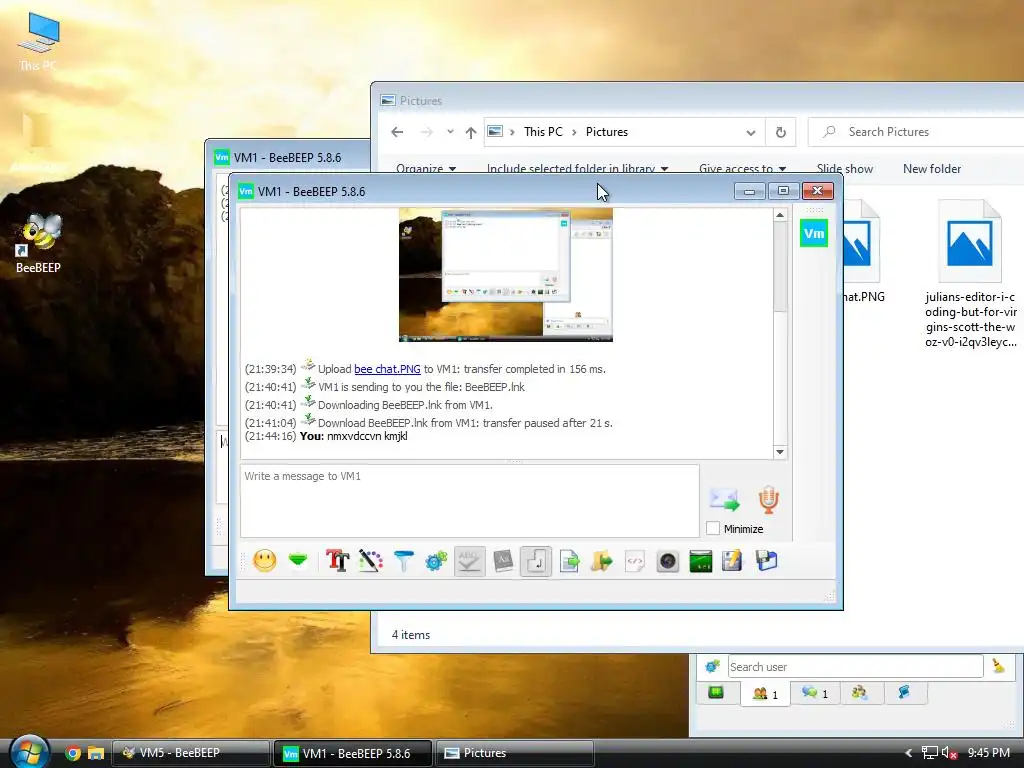Launch Chrome from the taskbar
This screenshot has height=768, width=1024.
[x=73, y=753]
